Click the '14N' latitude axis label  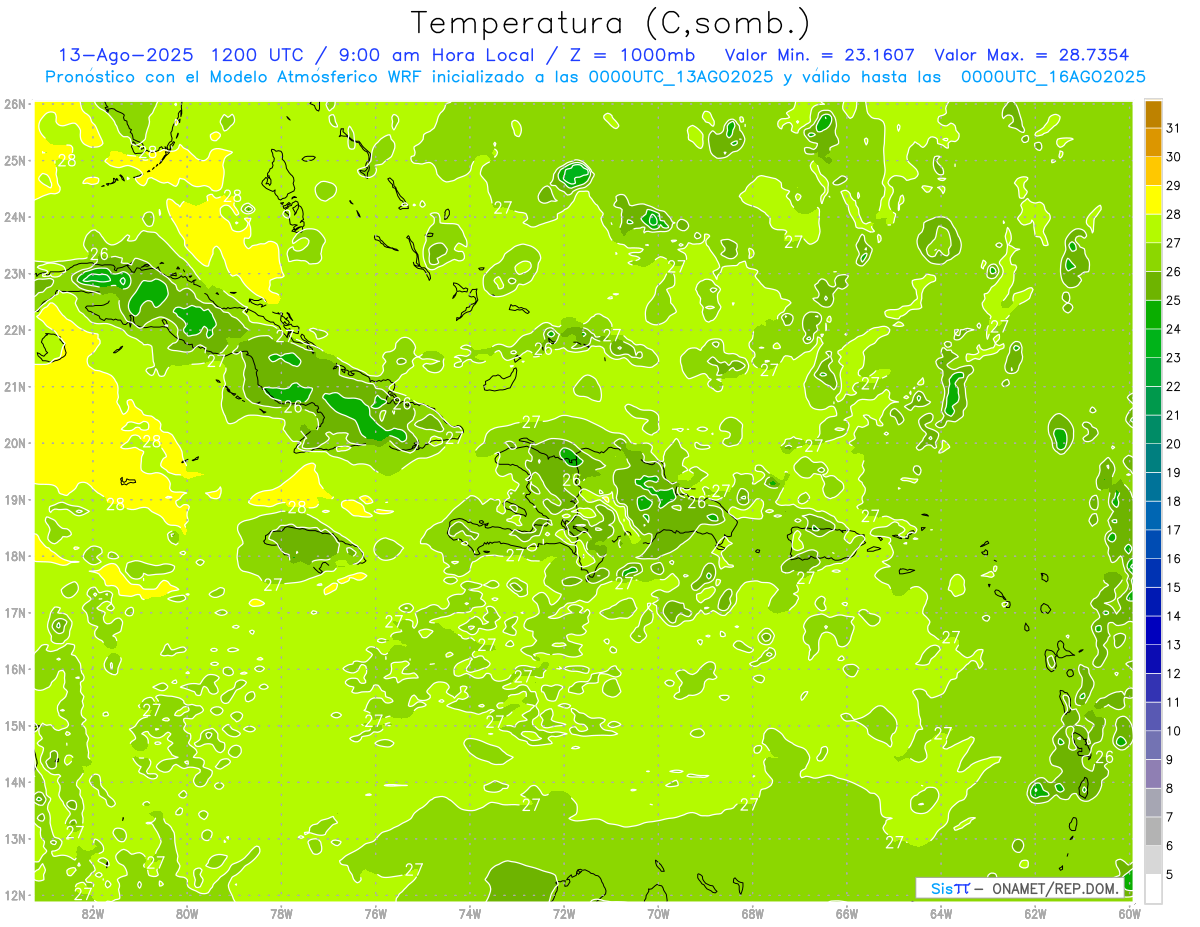15,782
